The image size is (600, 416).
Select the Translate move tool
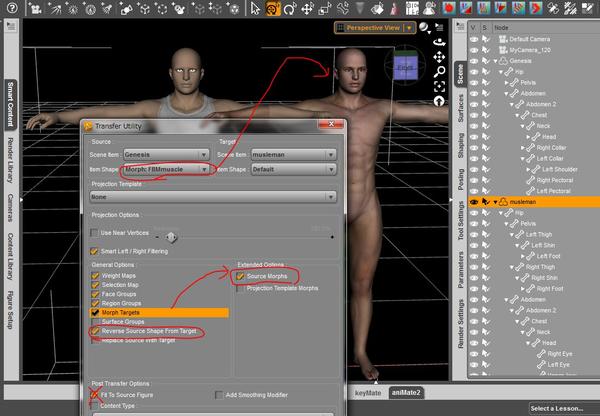tap(307, 8)
